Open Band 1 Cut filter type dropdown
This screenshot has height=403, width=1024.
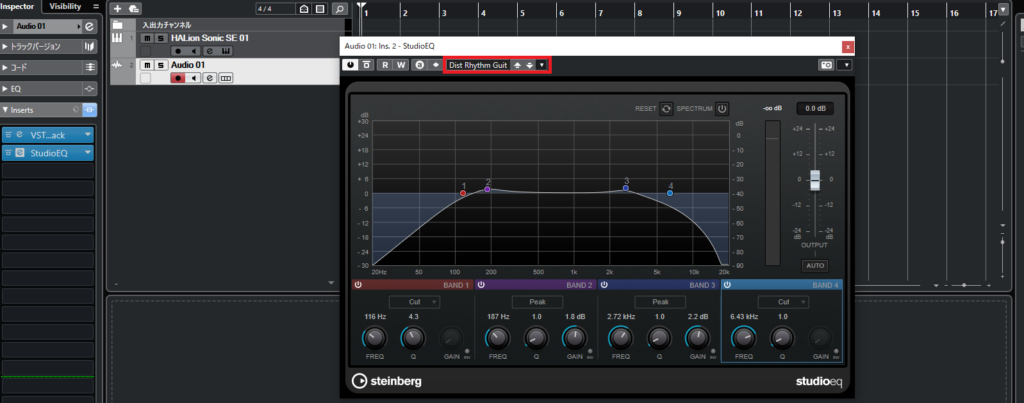click(415, 302)
